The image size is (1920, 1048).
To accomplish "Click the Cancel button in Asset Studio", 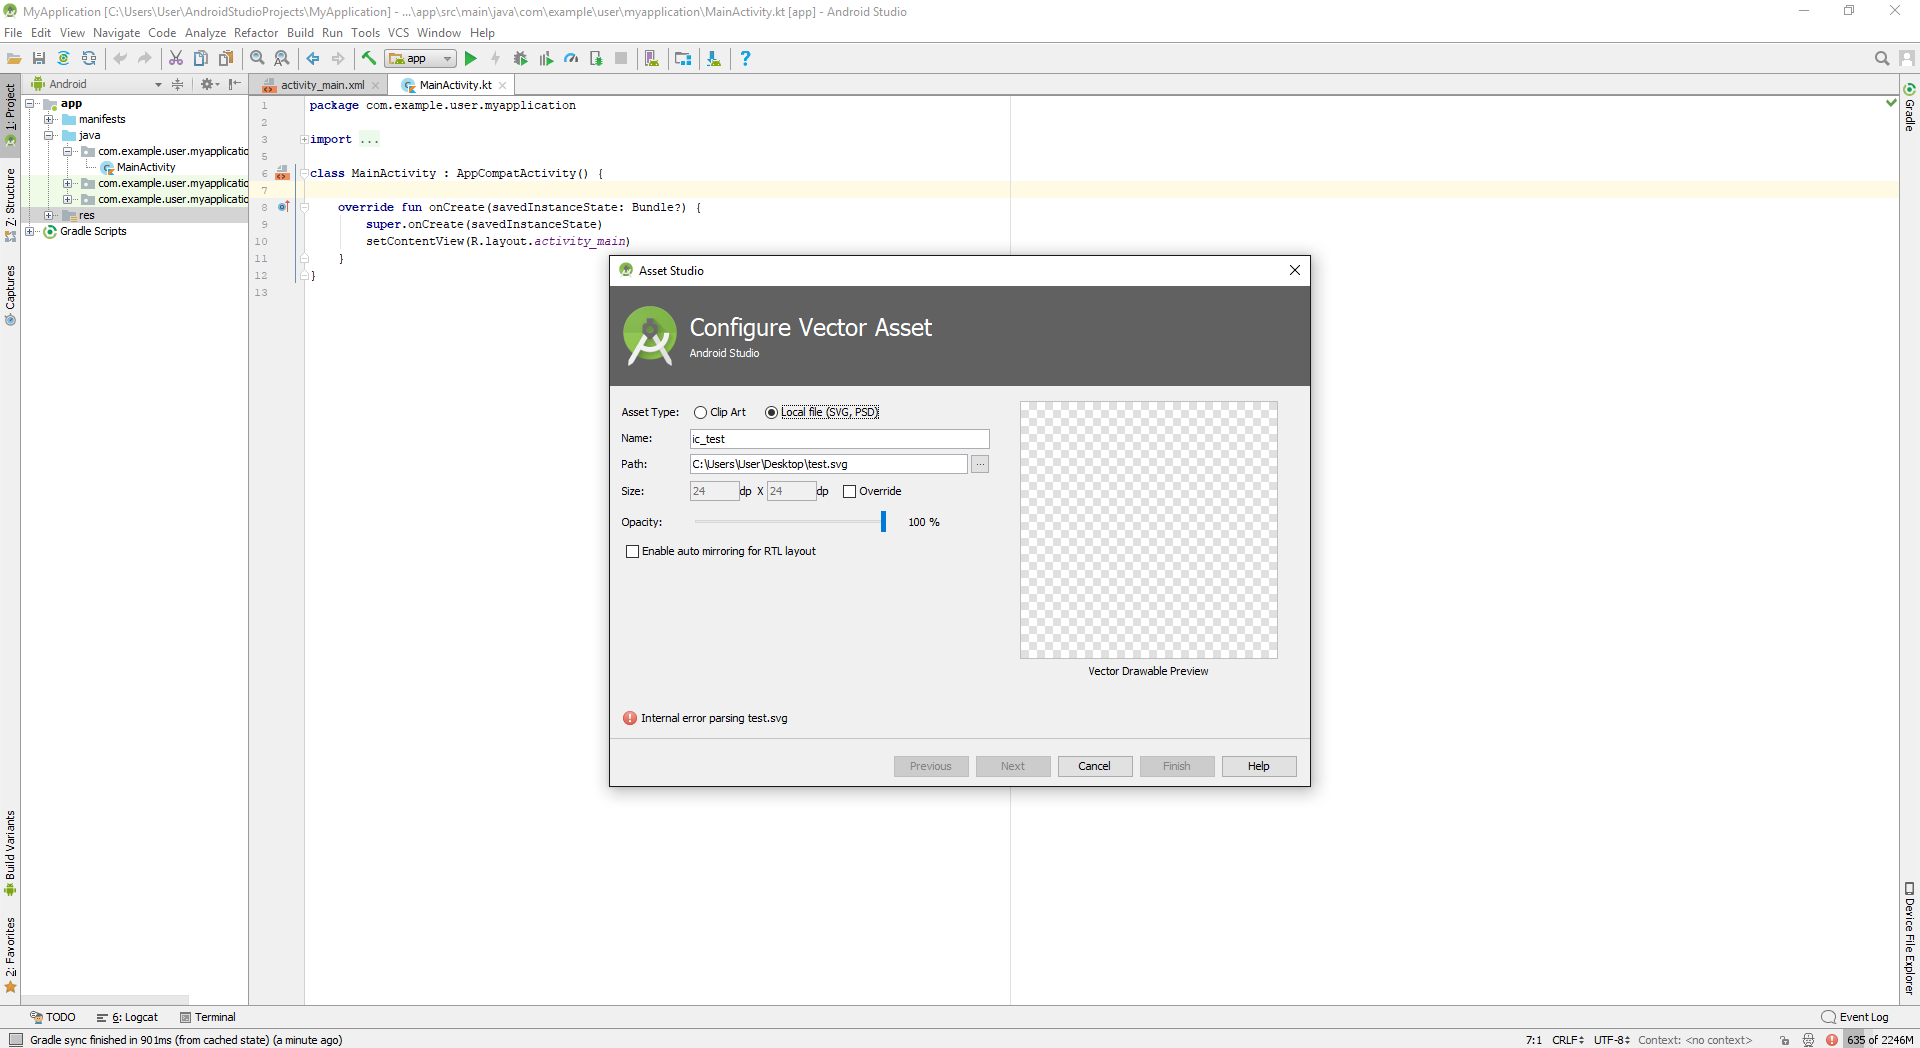I will [1094, 766].
